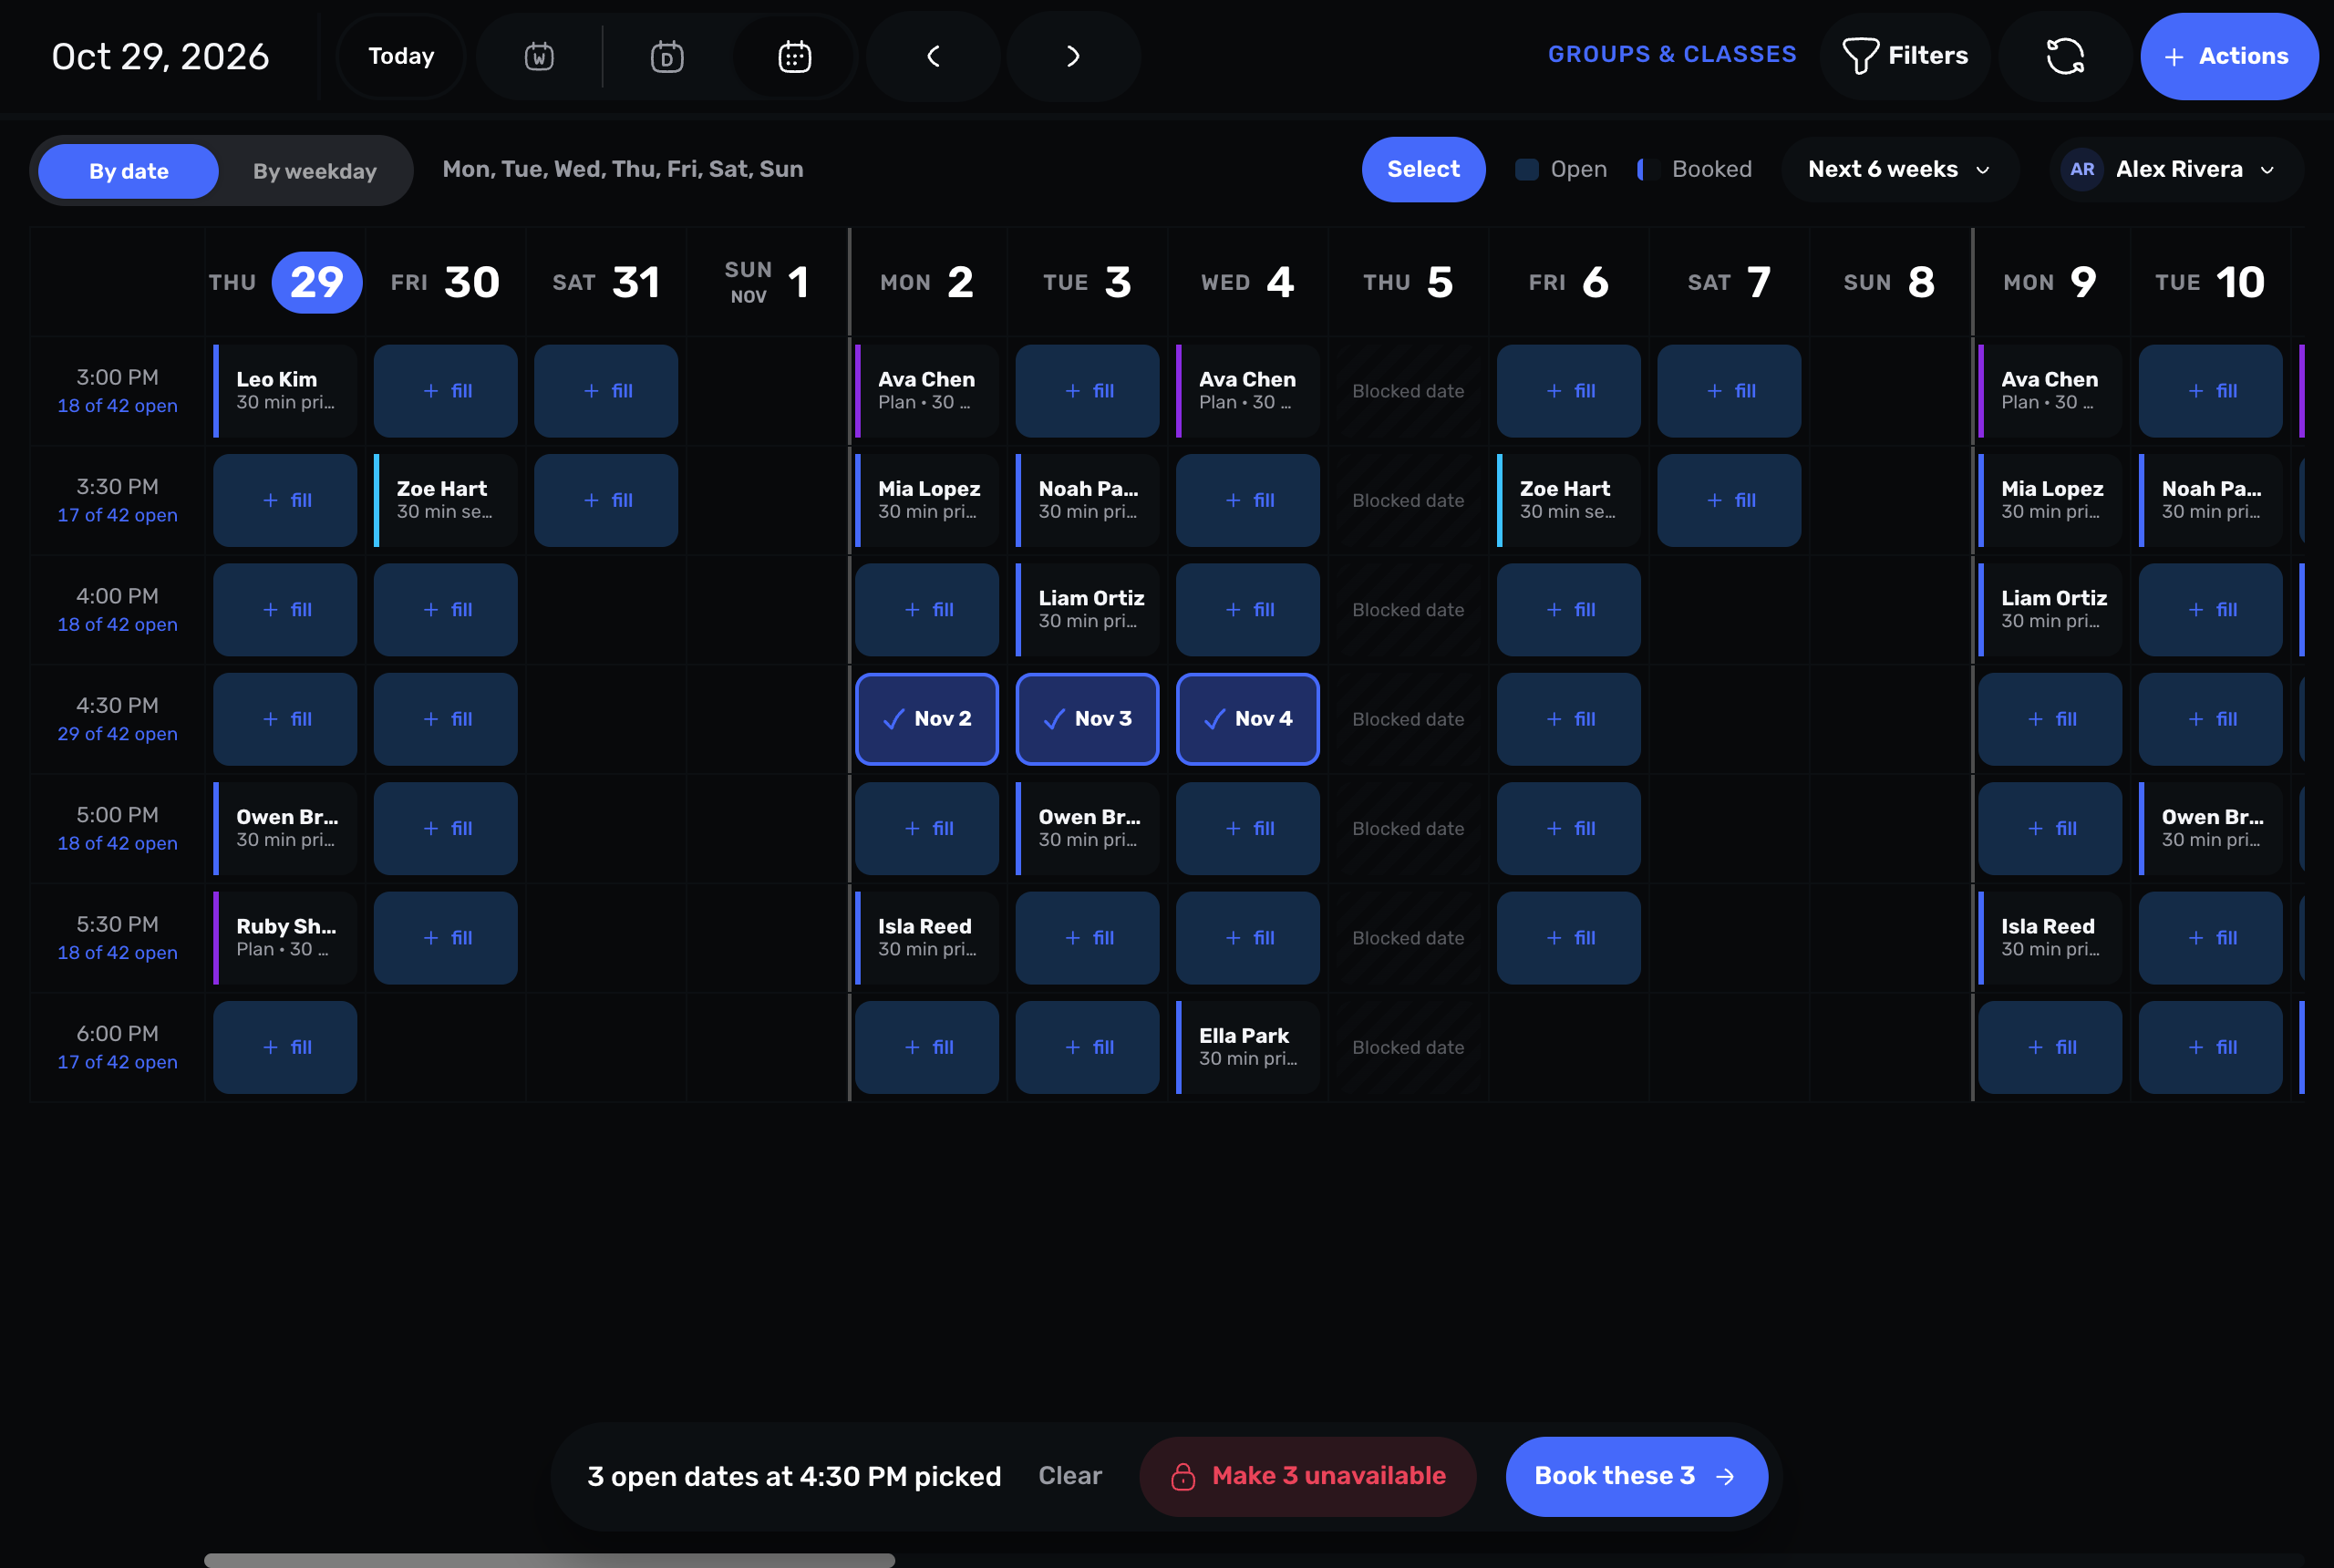Screen dimensions: 2334x1568
Task: Go to next period arrow
Action: [x=1073, y=56]
